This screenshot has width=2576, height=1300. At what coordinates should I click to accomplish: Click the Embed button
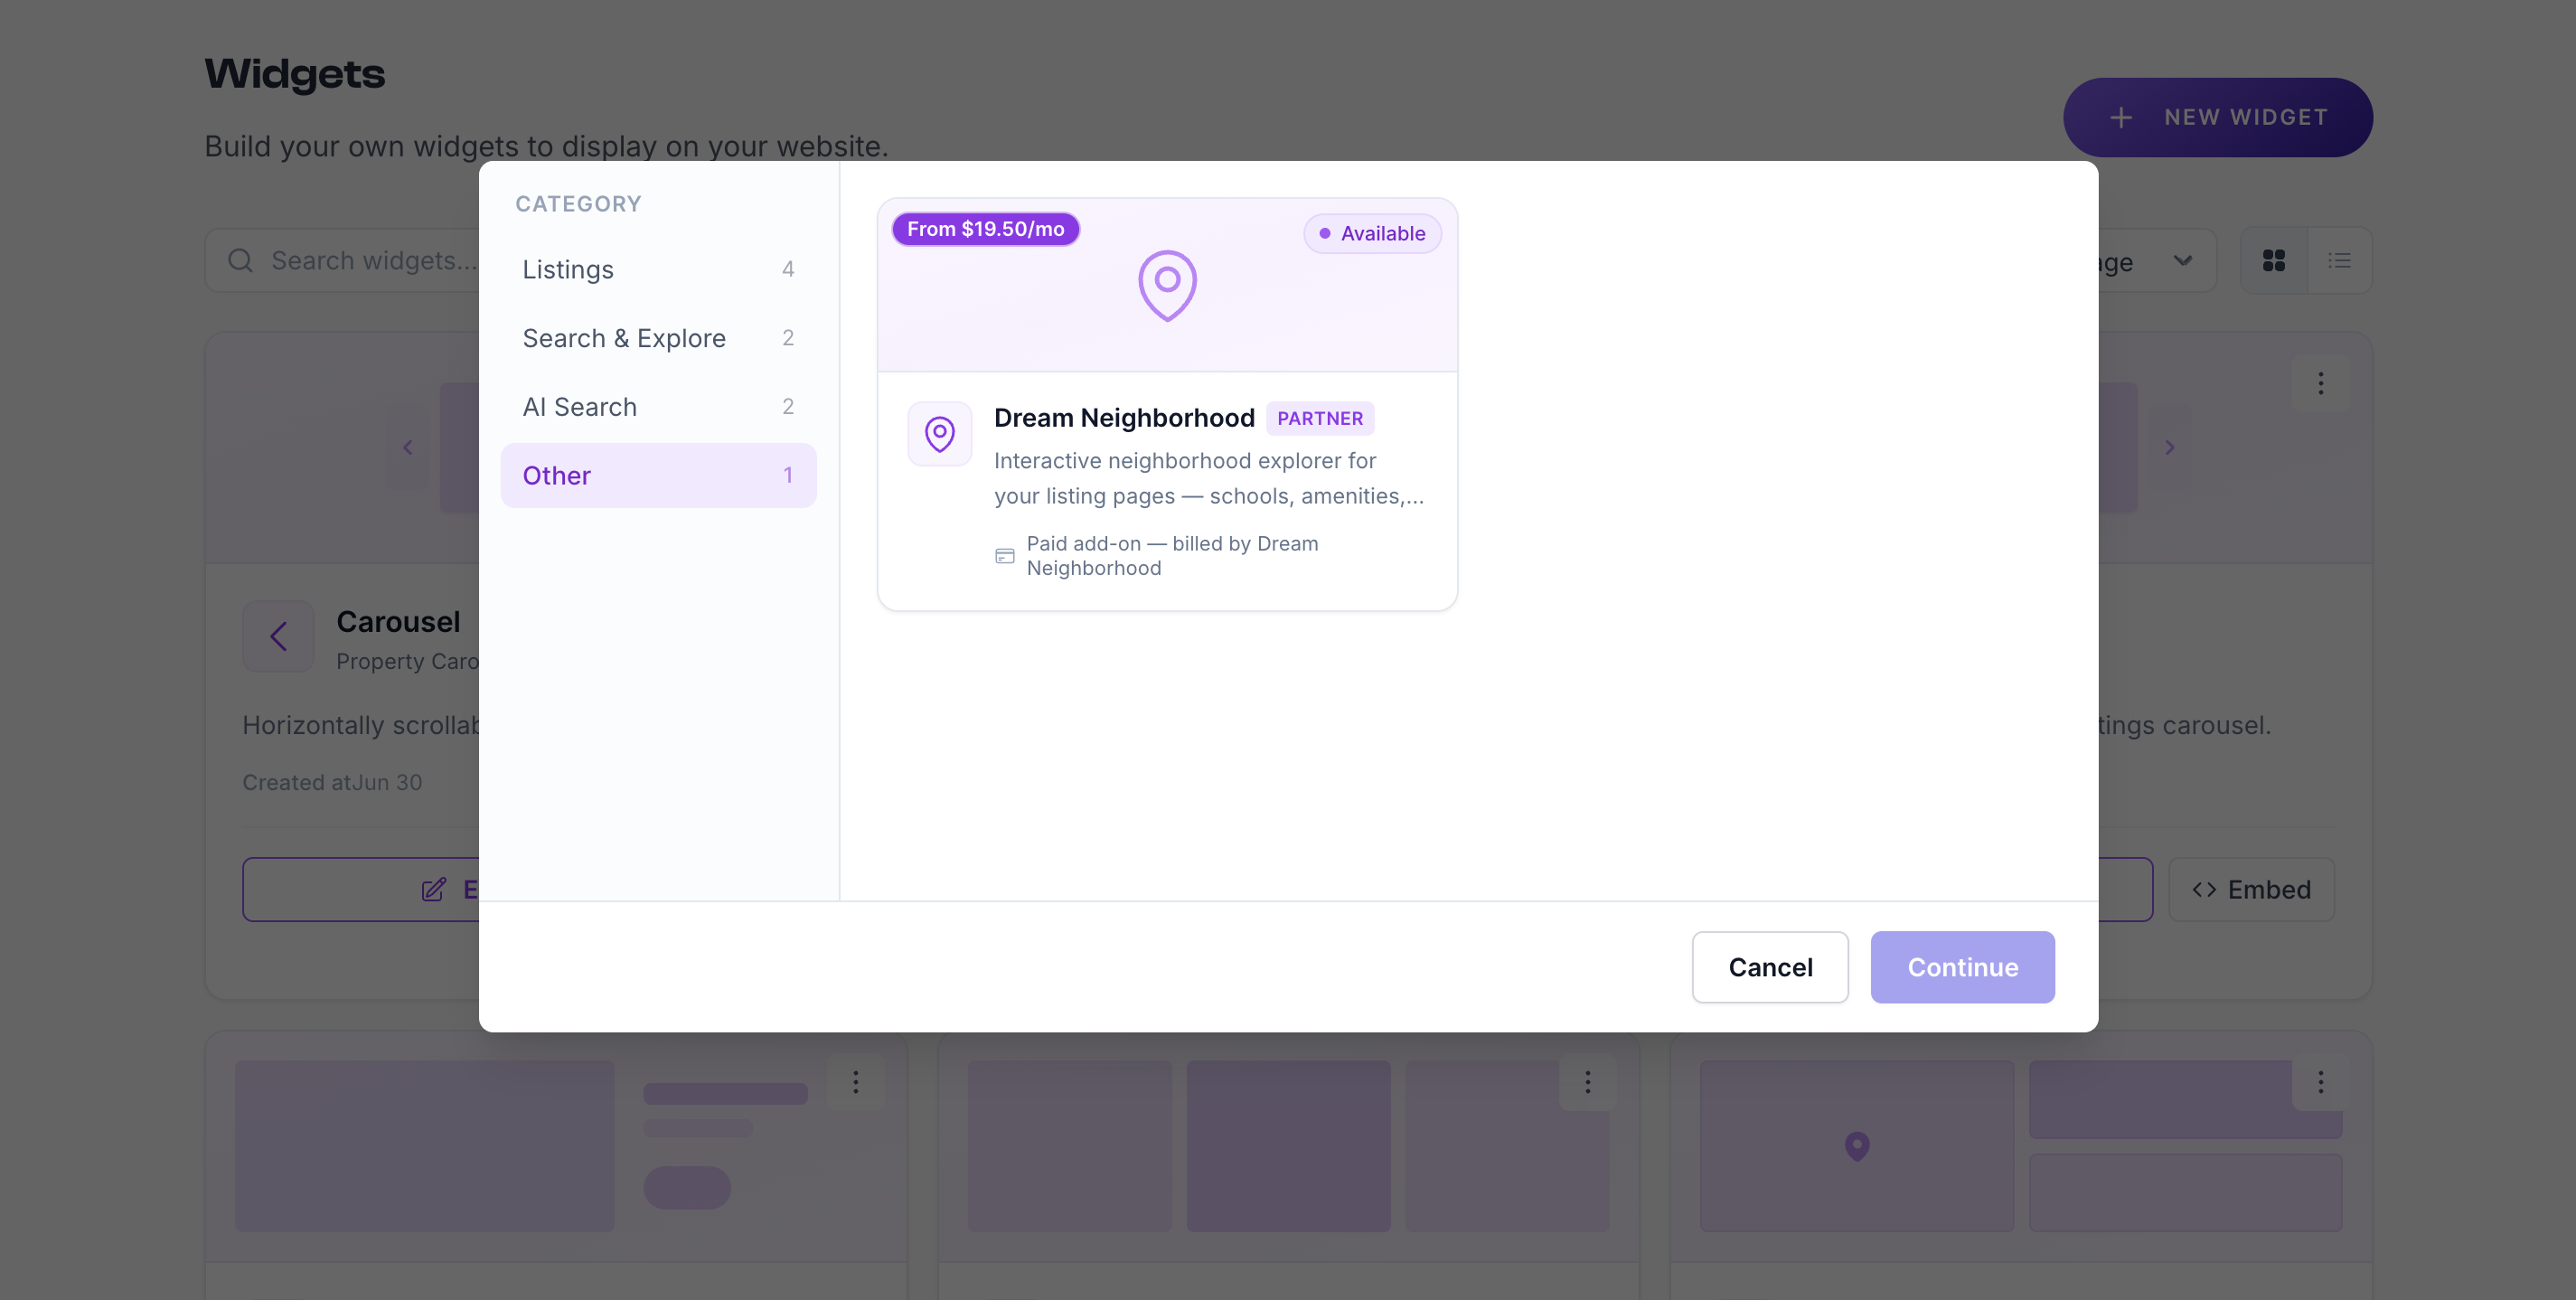[x=2251, y=889]
